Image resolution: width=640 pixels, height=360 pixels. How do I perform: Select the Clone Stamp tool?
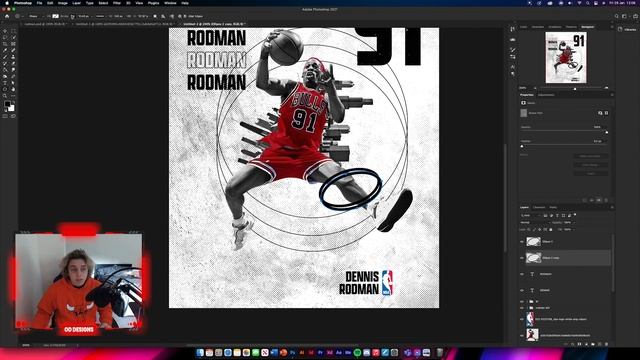(13, 57)
